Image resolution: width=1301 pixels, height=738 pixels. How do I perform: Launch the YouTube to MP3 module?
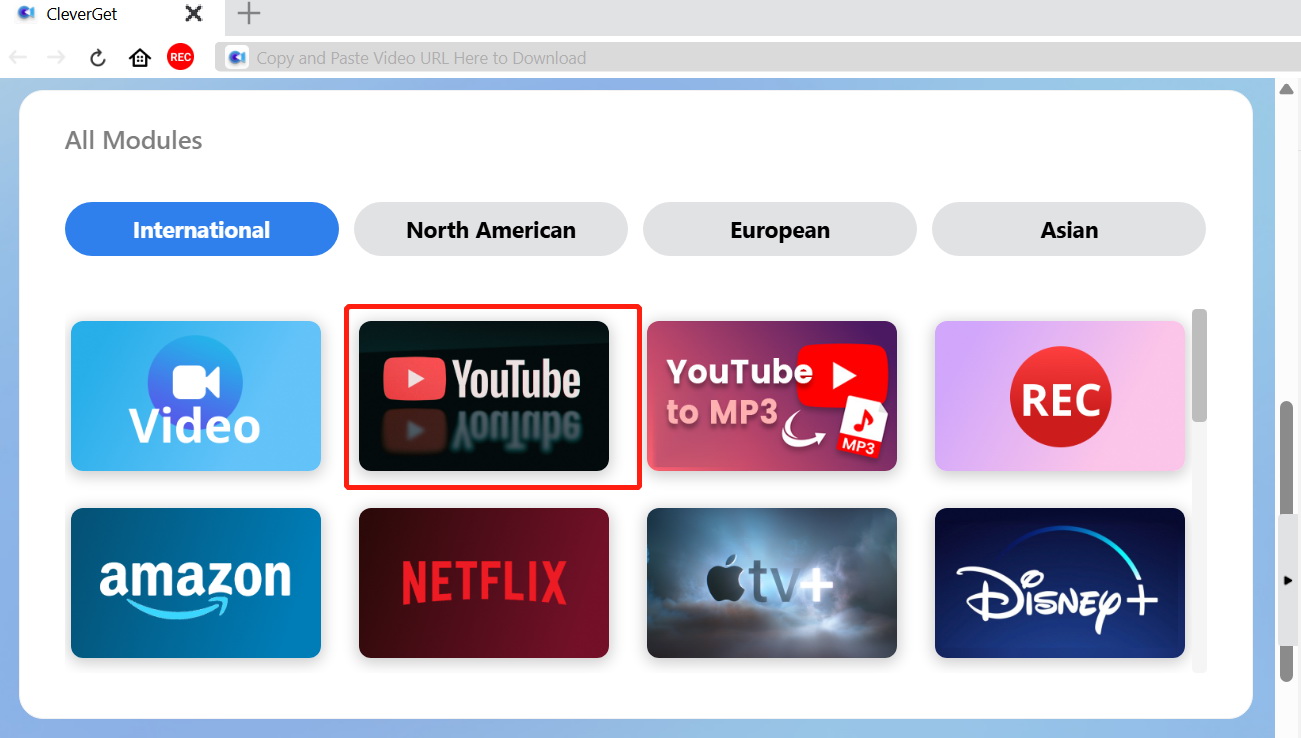point(772,396)
